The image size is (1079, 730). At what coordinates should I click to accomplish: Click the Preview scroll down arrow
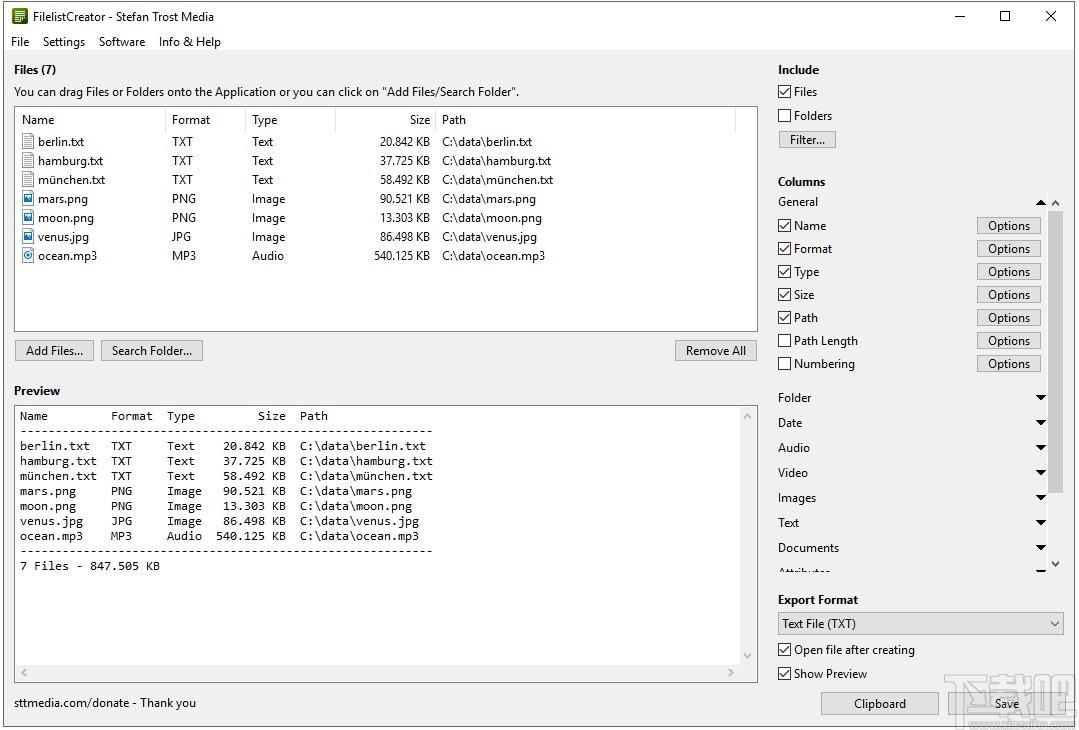[x=748, y=656]
